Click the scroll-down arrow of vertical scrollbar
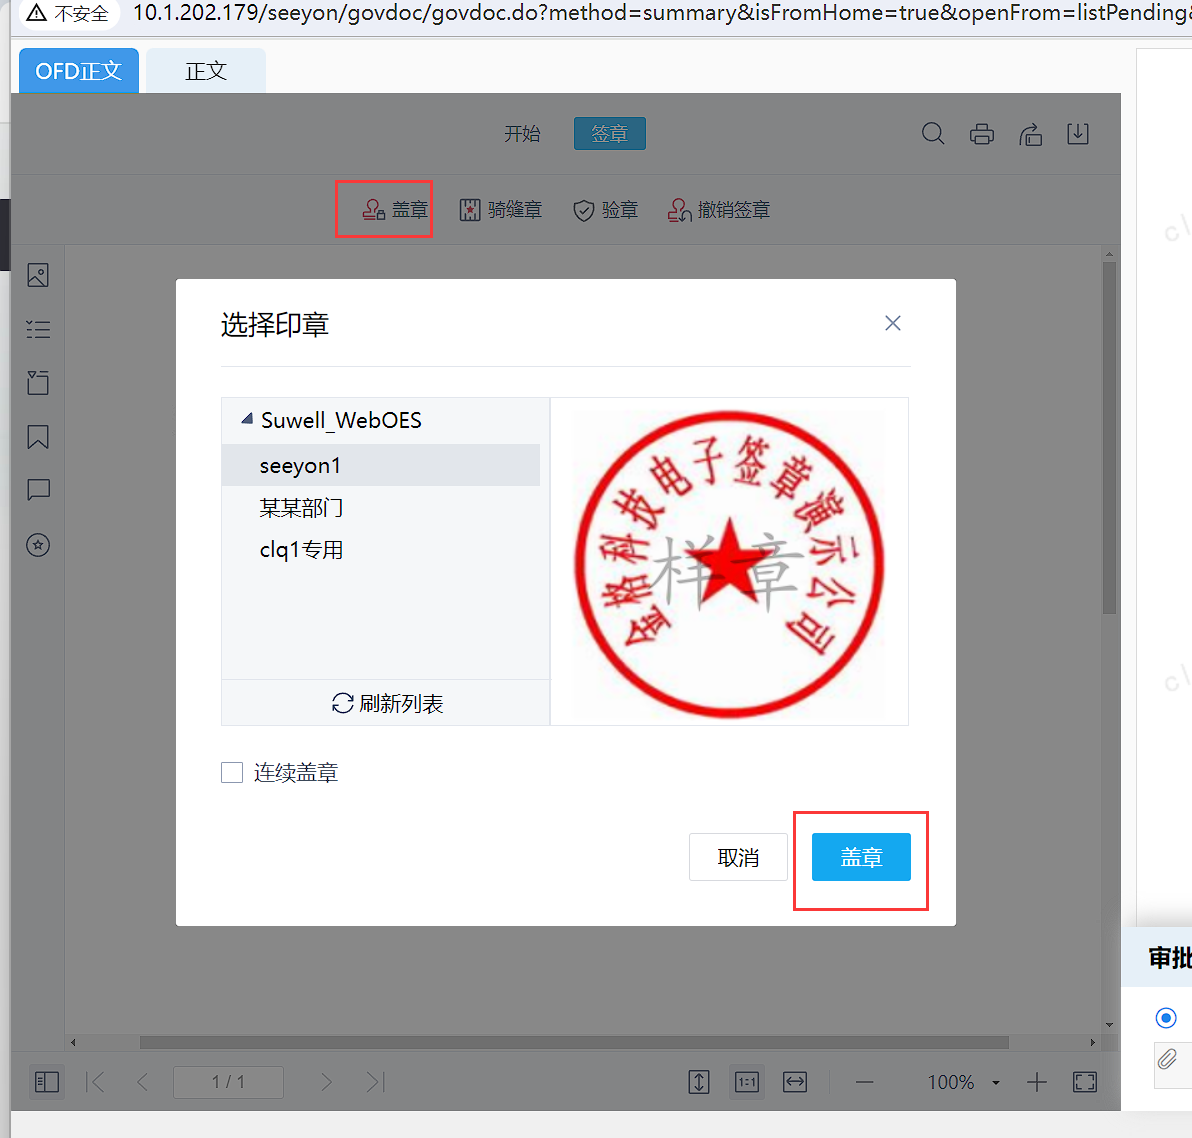1192x1138 pixels. tap(1109, 1025)
